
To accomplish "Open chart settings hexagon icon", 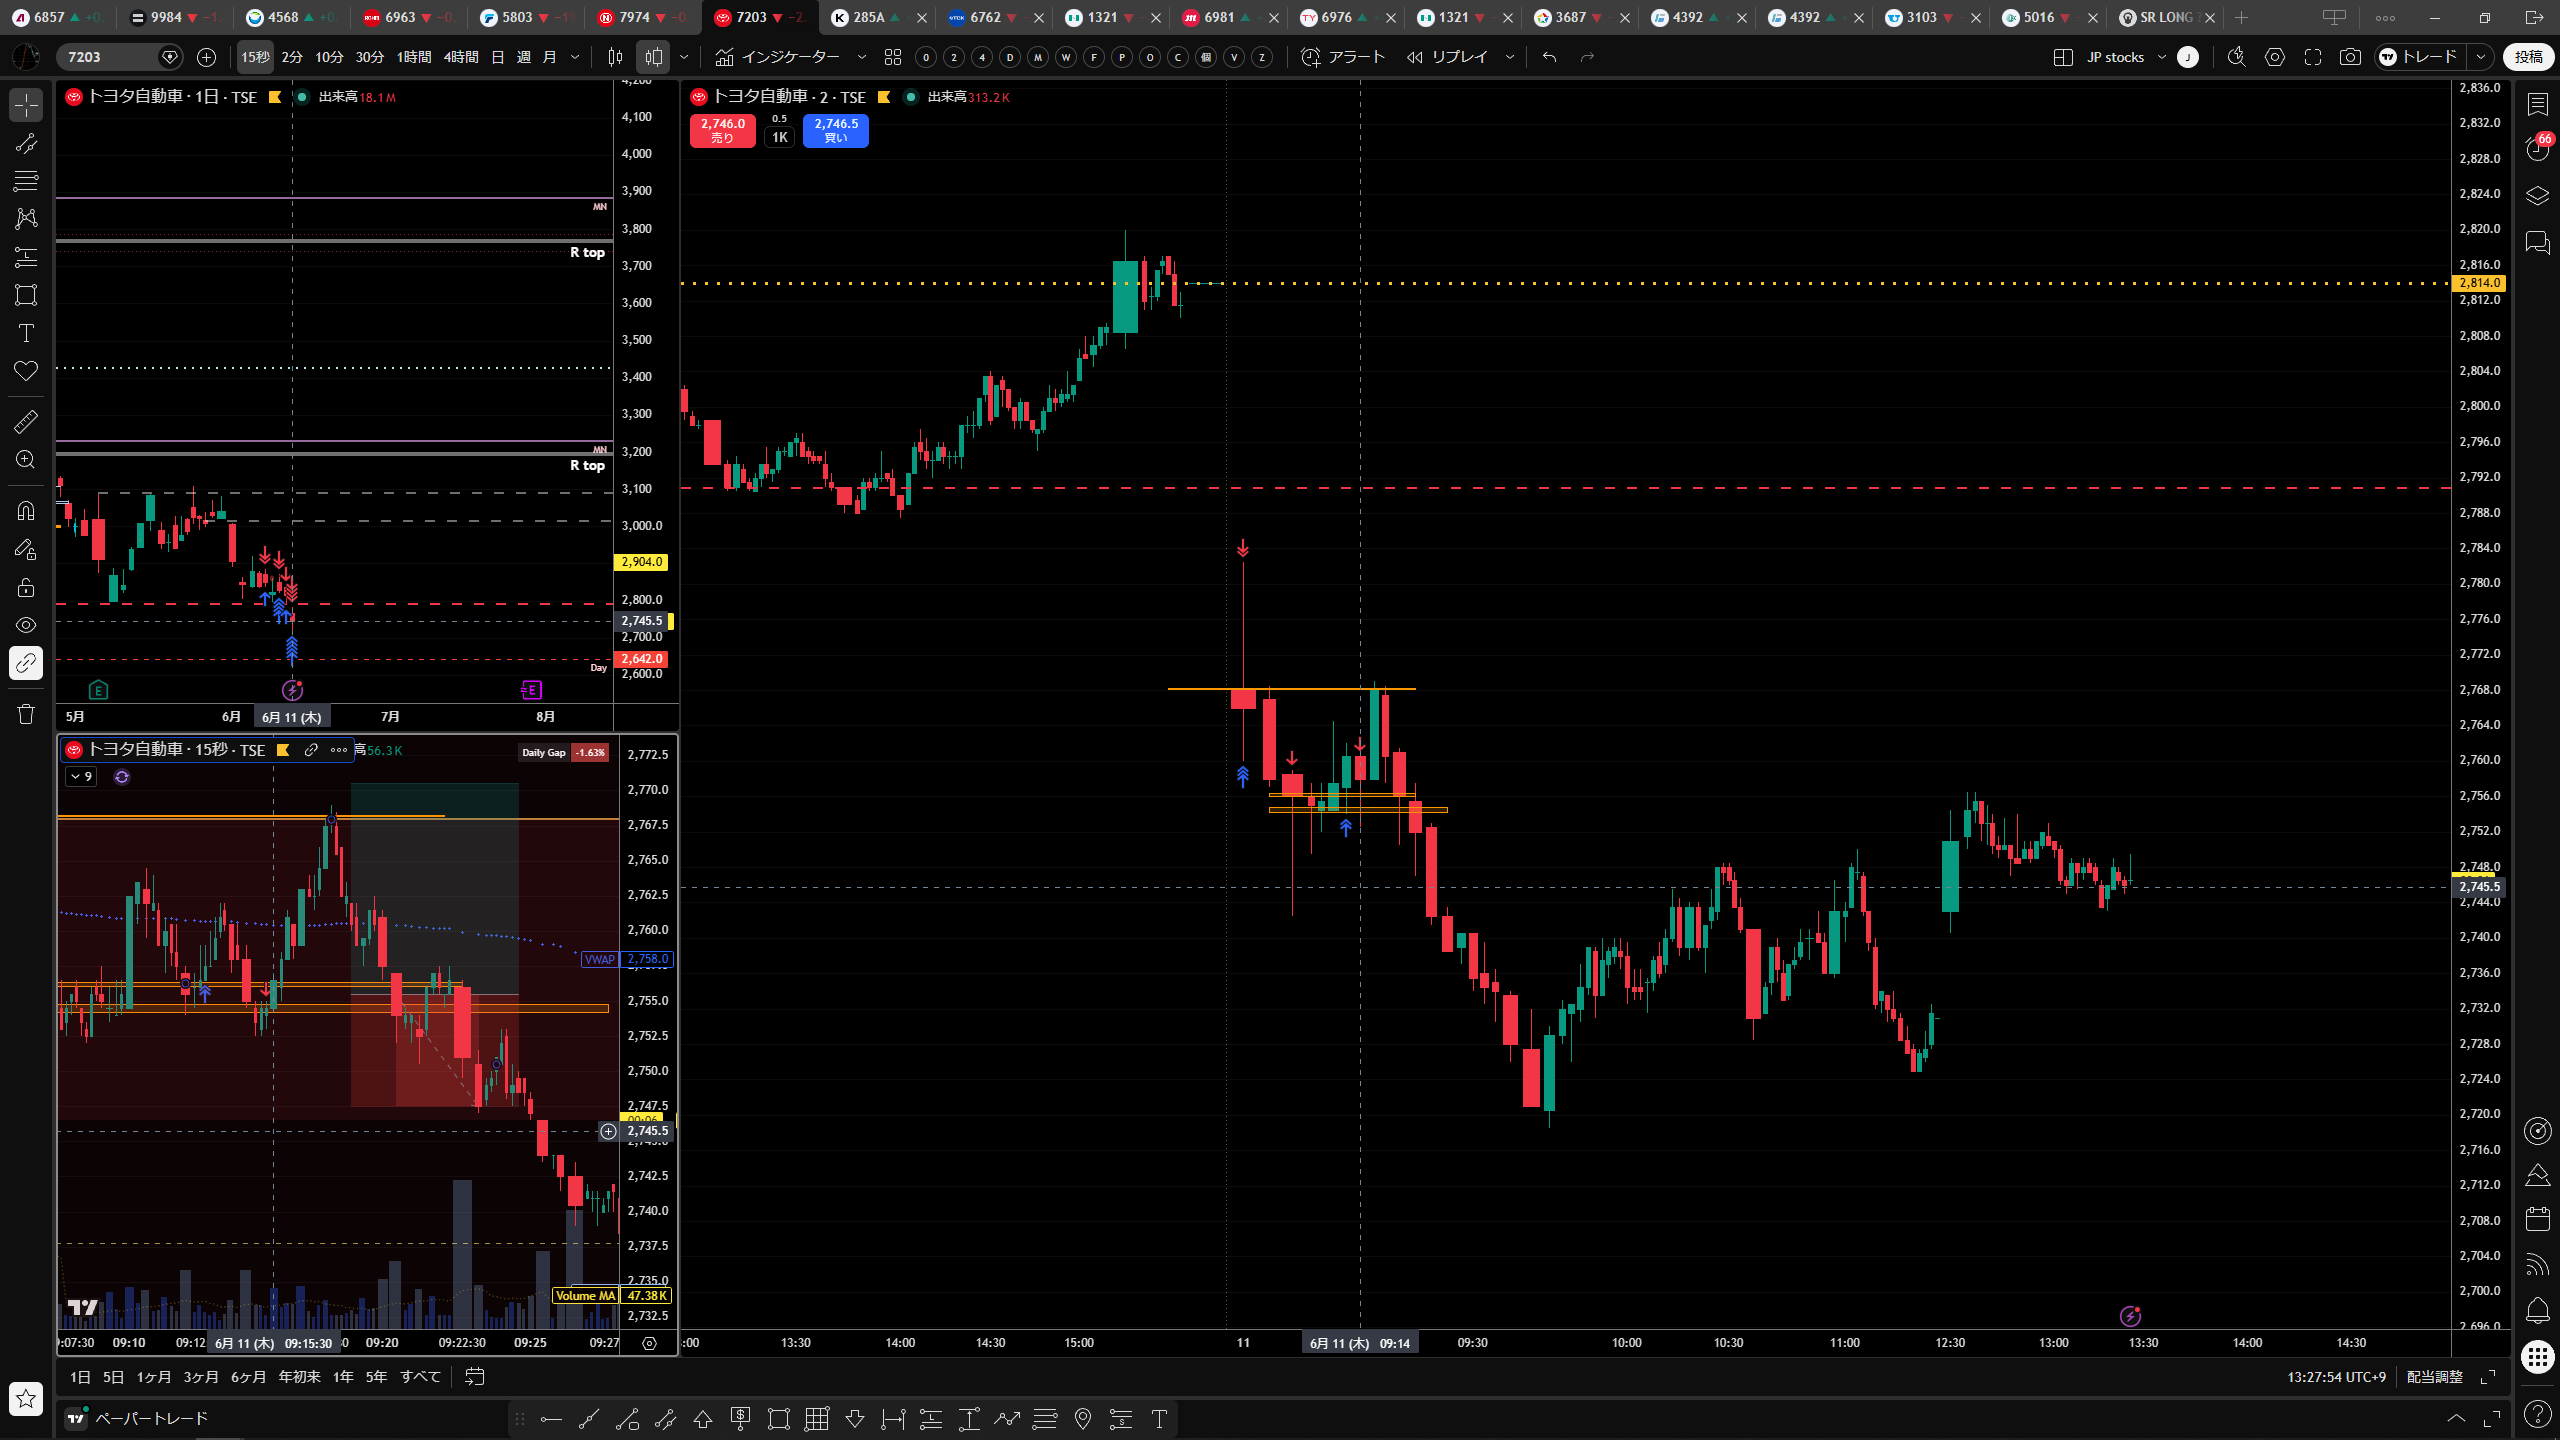I will click(2275, 57).
